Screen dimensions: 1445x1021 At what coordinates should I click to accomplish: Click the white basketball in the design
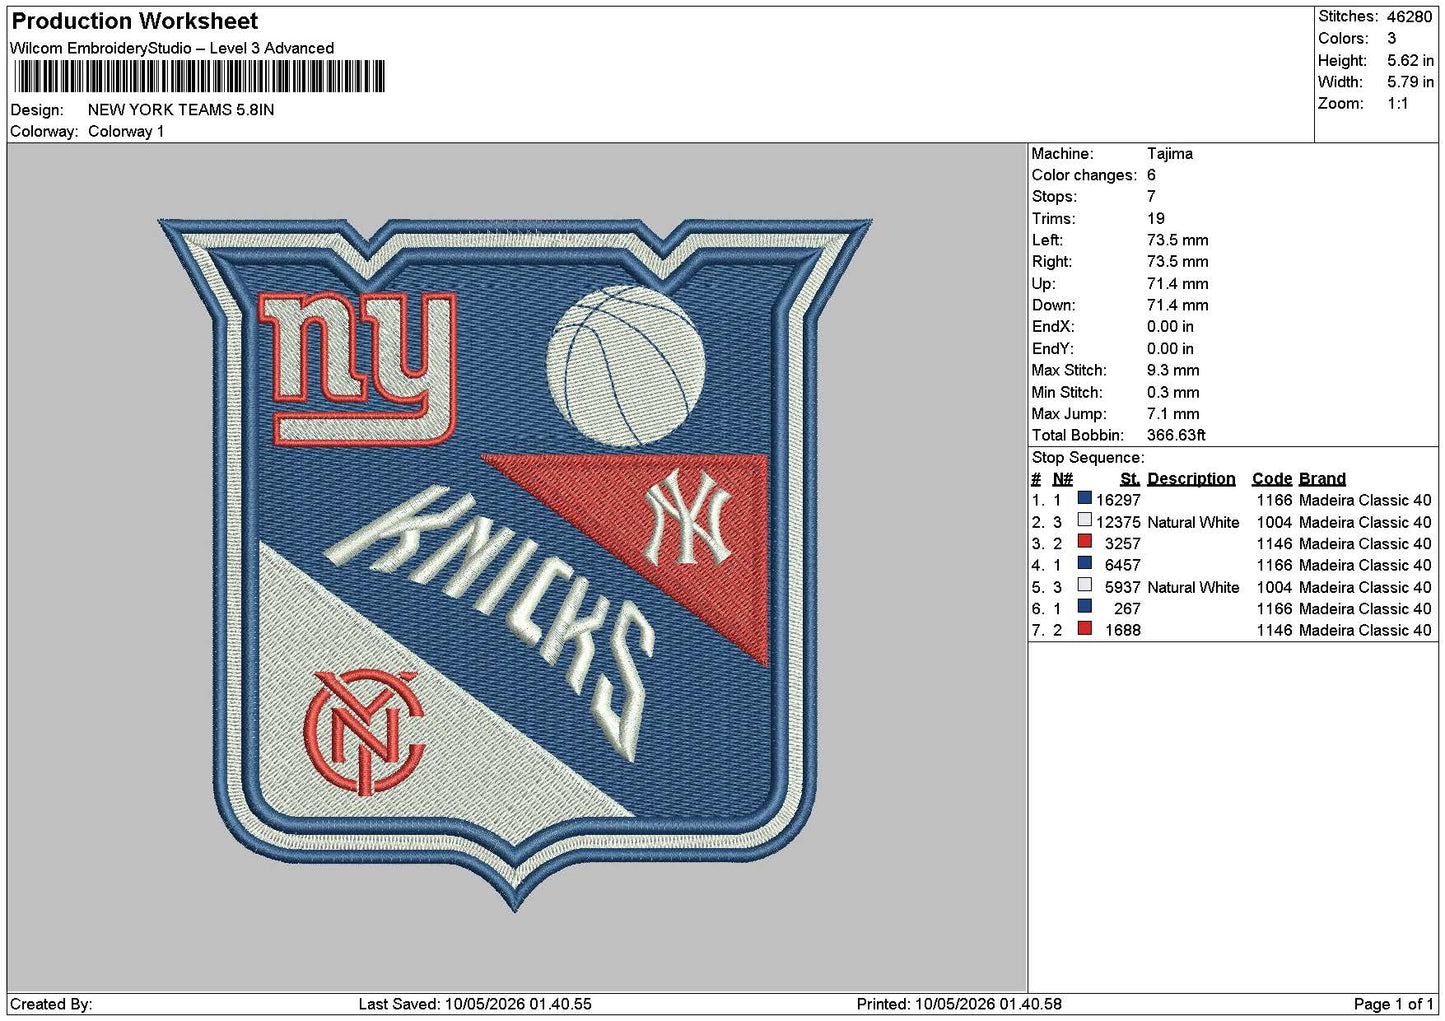click(x=627, y=366)
